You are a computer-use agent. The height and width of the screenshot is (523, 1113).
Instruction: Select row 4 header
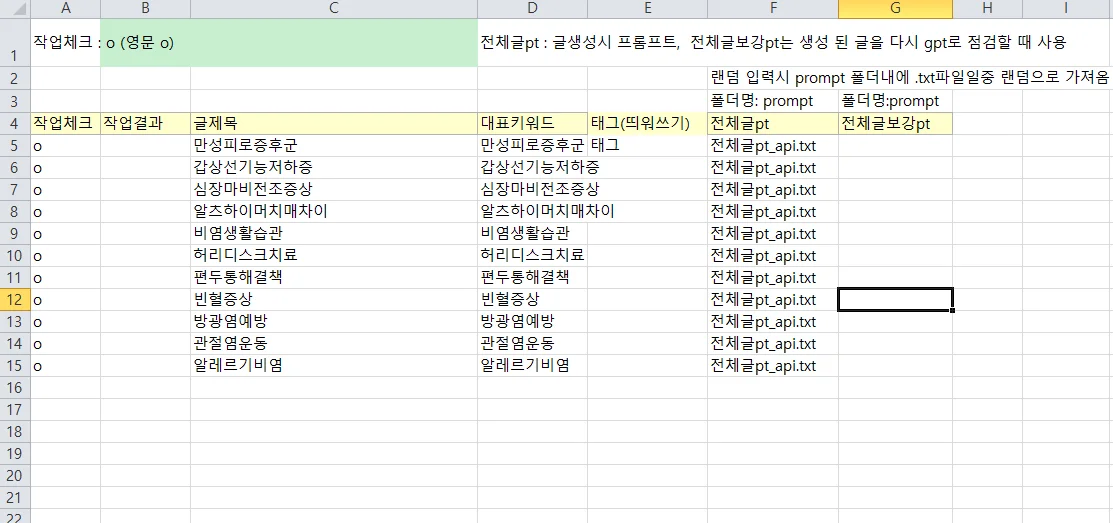[x=15, y=123]
